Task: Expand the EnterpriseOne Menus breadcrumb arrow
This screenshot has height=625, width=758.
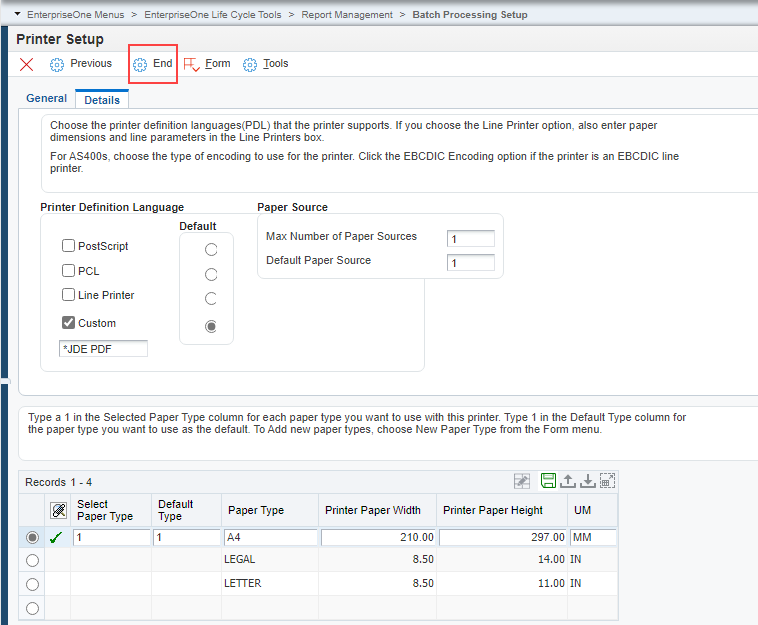Action: [17, 14]
